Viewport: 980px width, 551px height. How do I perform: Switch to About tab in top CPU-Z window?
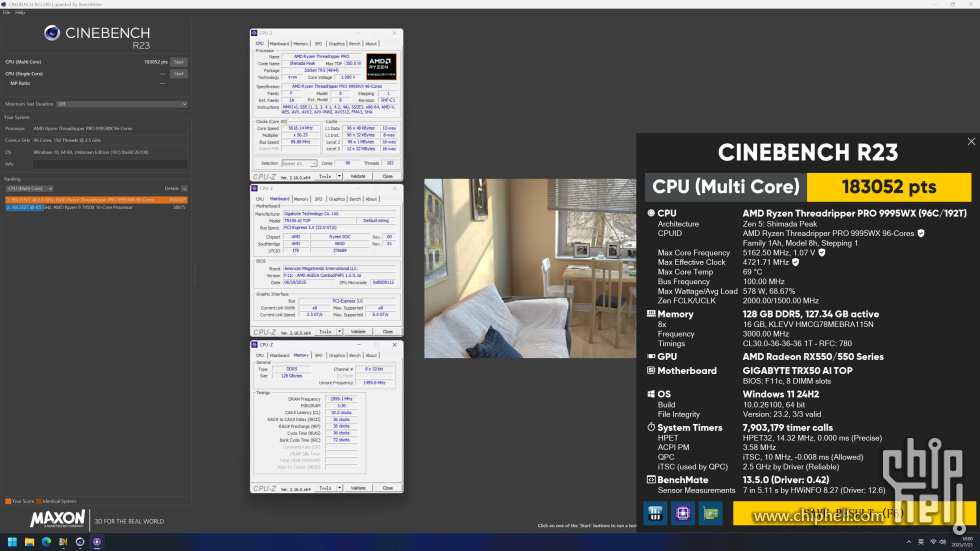point(371,44)
